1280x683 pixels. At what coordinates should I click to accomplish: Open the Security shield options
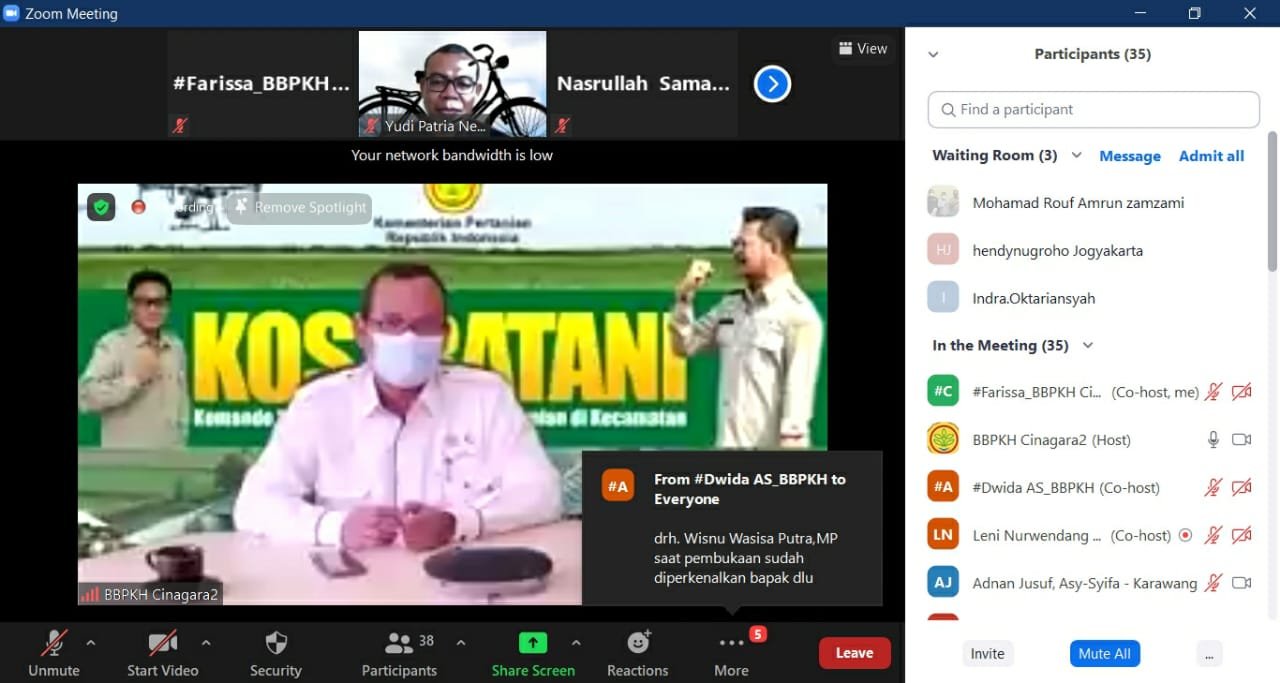276,643
